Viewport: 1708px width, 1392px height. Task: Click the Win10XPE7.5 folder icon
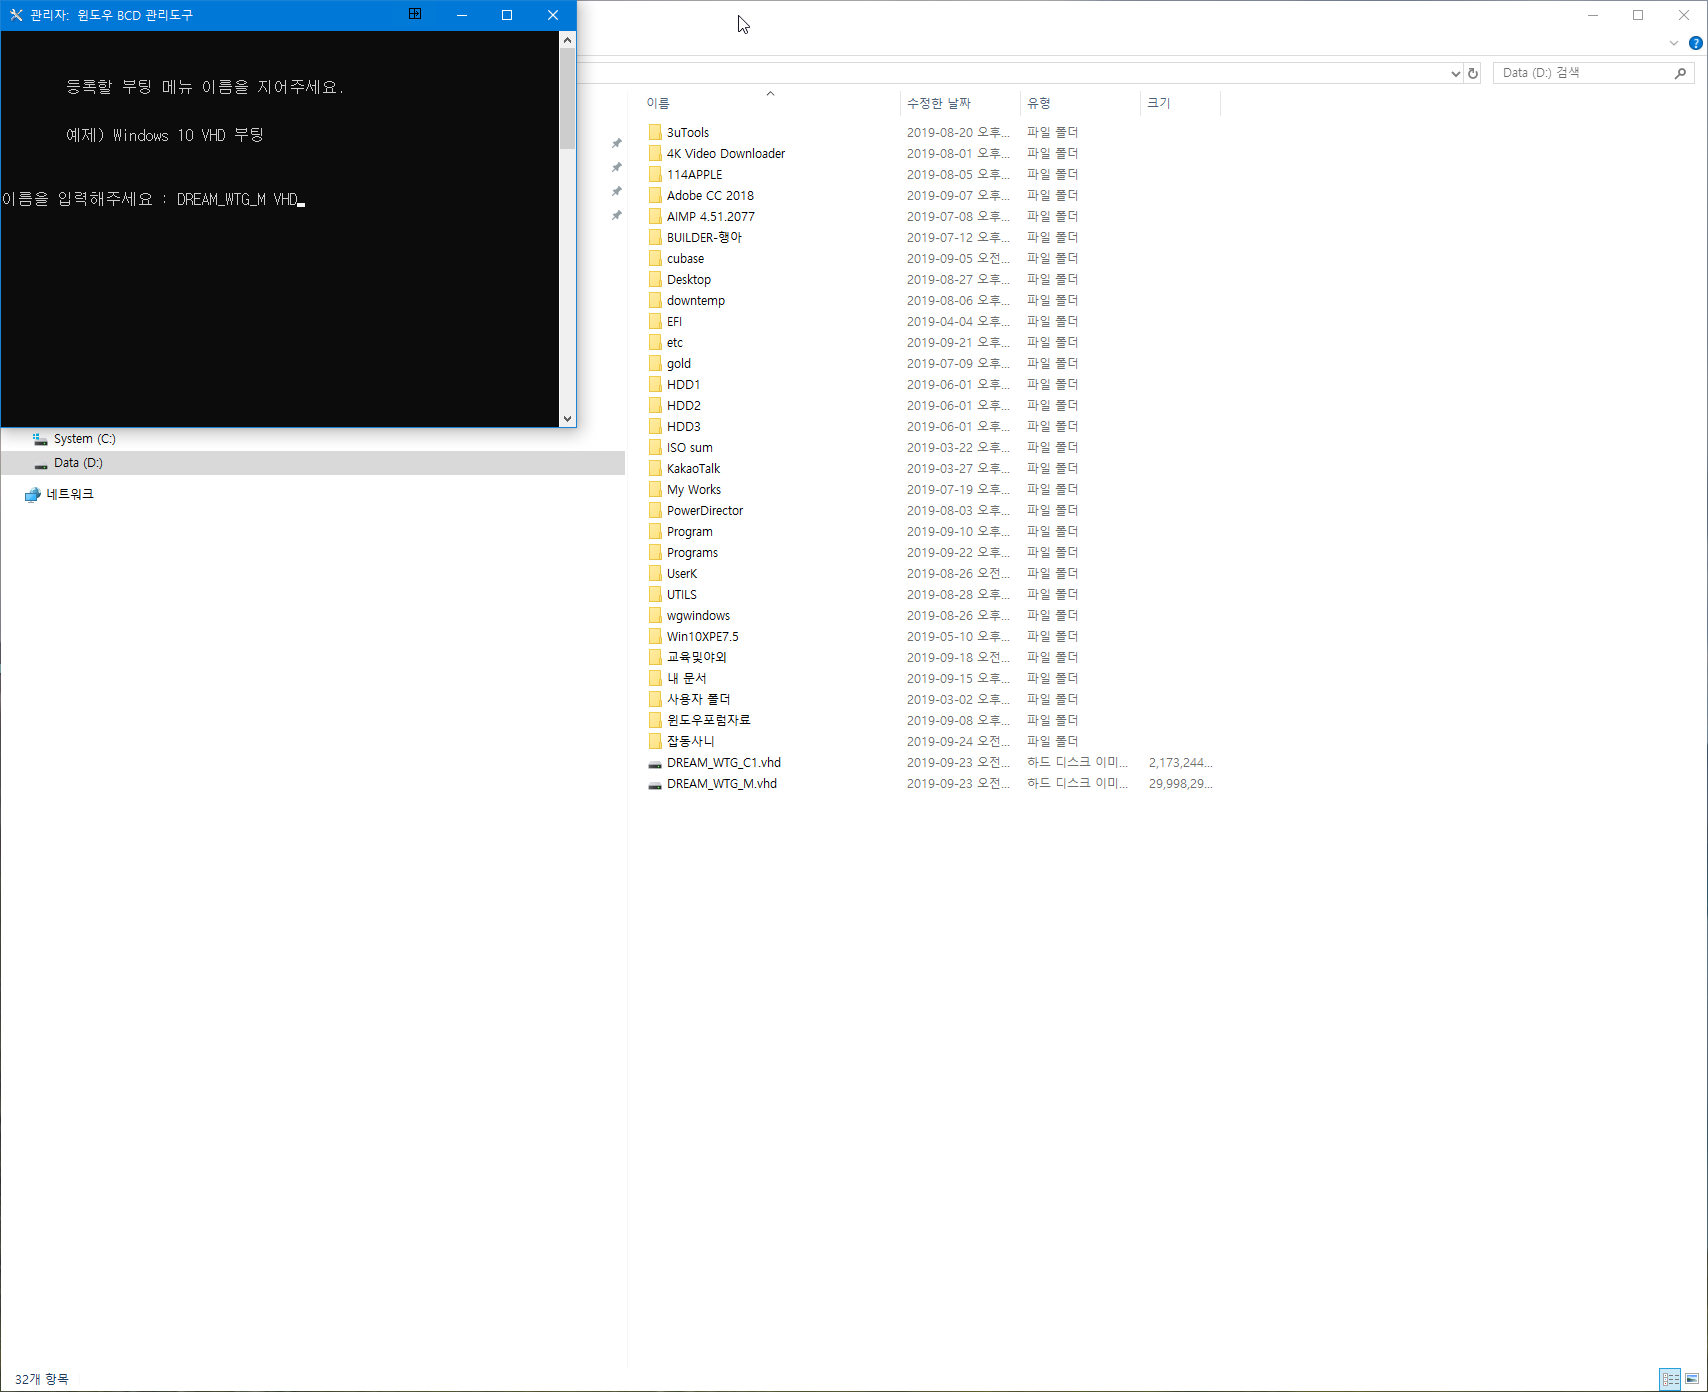click(x=655, y=636)
